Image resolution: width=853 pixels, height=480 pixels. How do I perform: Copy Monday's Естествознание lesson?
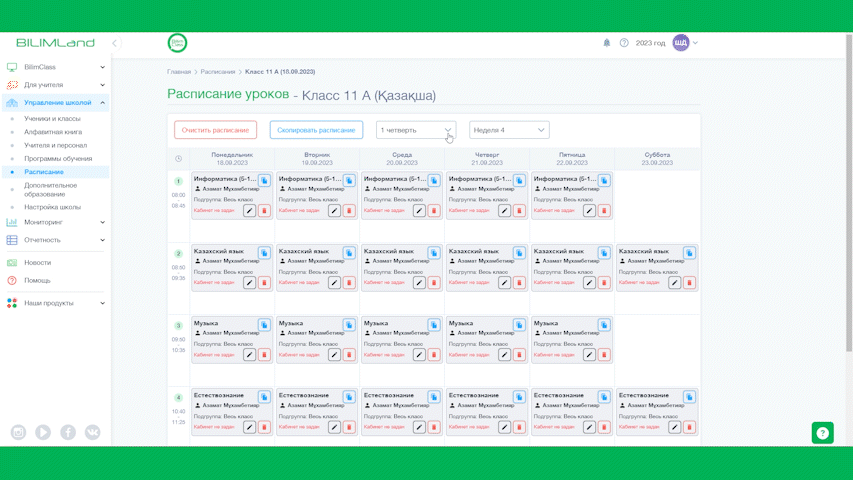point(264,397)
